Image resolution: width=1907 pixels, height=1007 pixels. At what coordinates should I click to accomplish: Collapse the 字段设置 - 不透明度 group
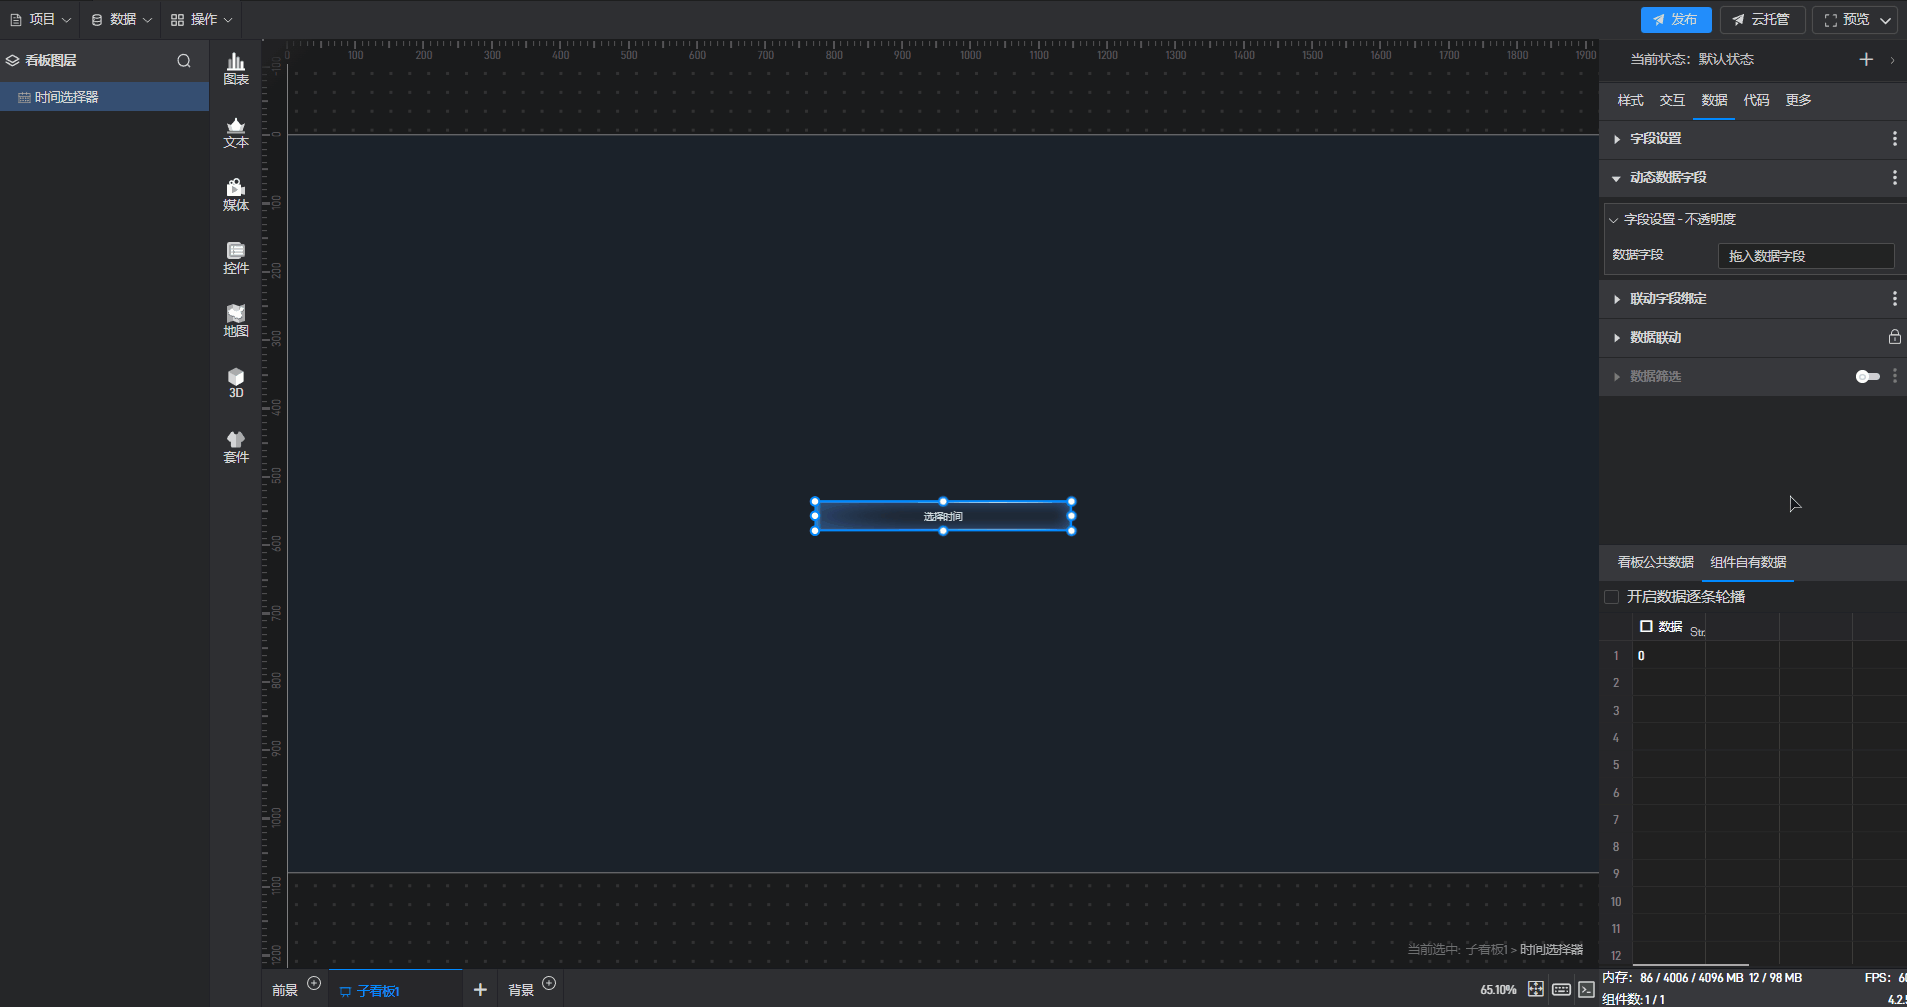[x=1613, y=220]
